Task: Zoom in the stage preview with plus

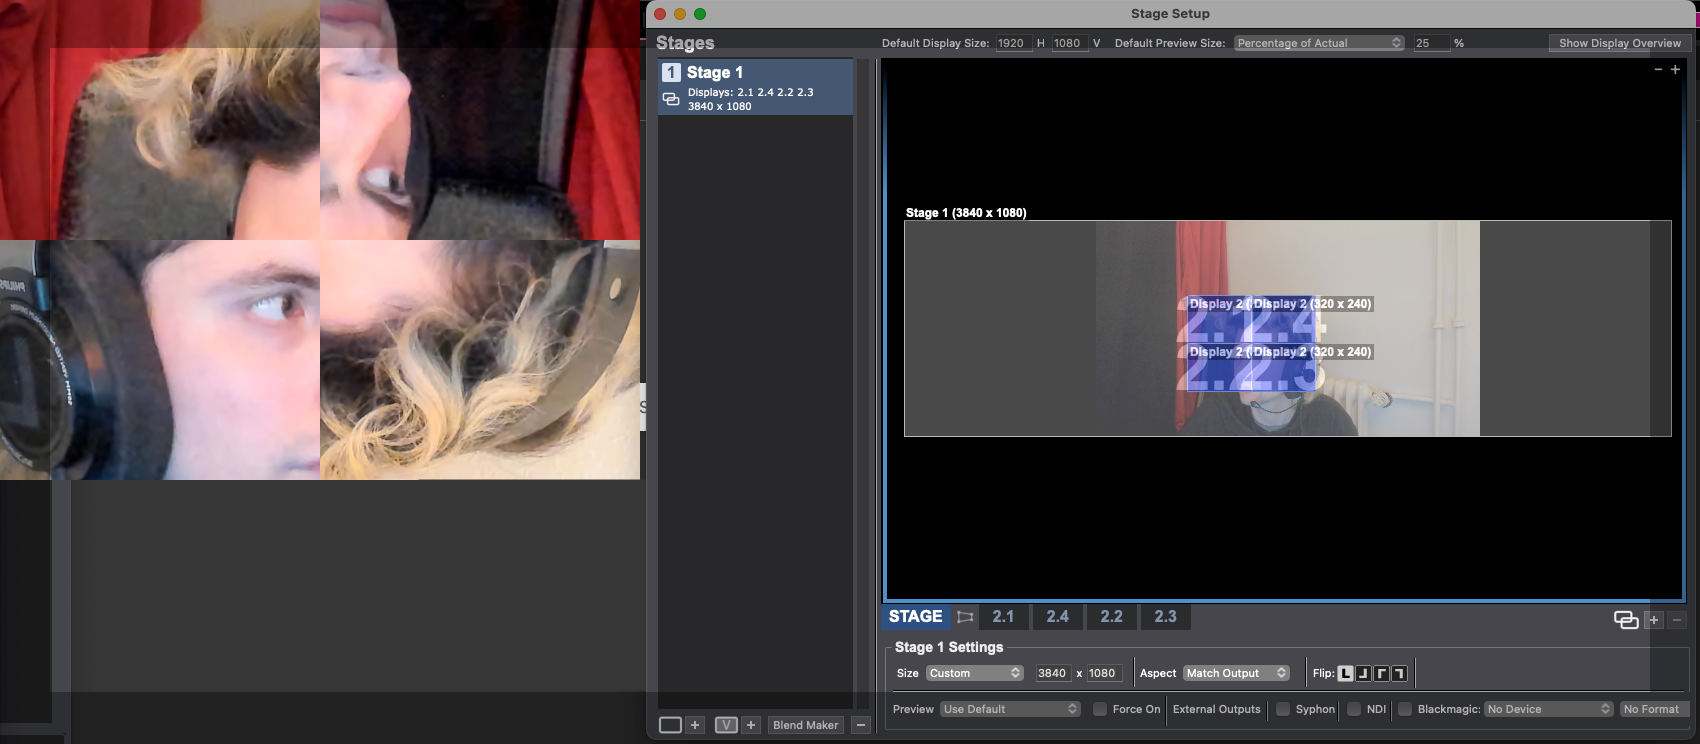Action: (1675, 70)
